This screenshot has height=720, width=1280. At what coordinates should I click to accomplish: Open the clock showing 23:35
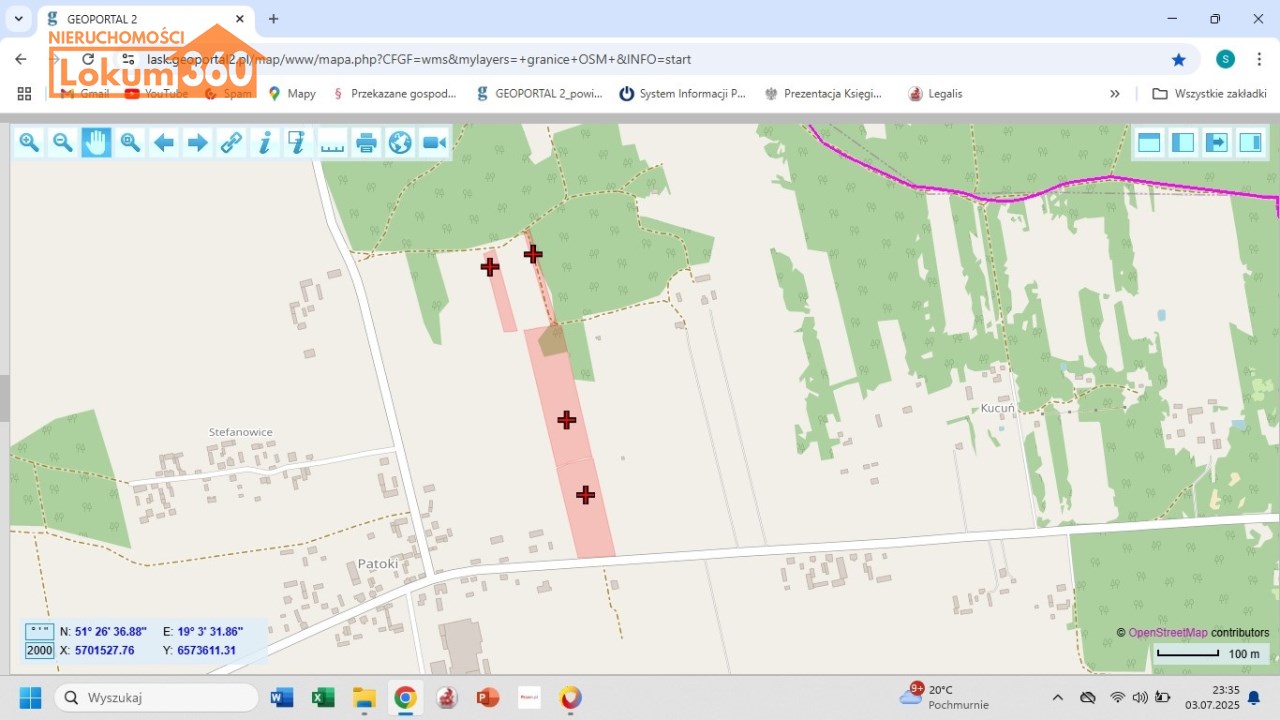coord(1212,697)
